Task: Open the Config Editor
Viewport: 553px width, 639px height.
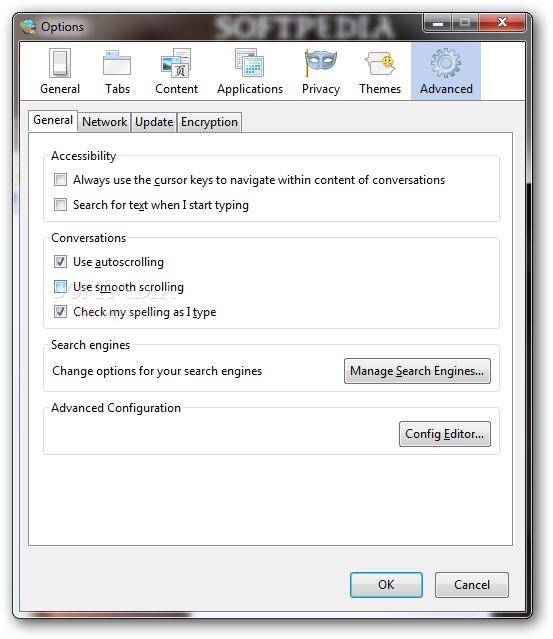Action: click(x=445, y=434)
